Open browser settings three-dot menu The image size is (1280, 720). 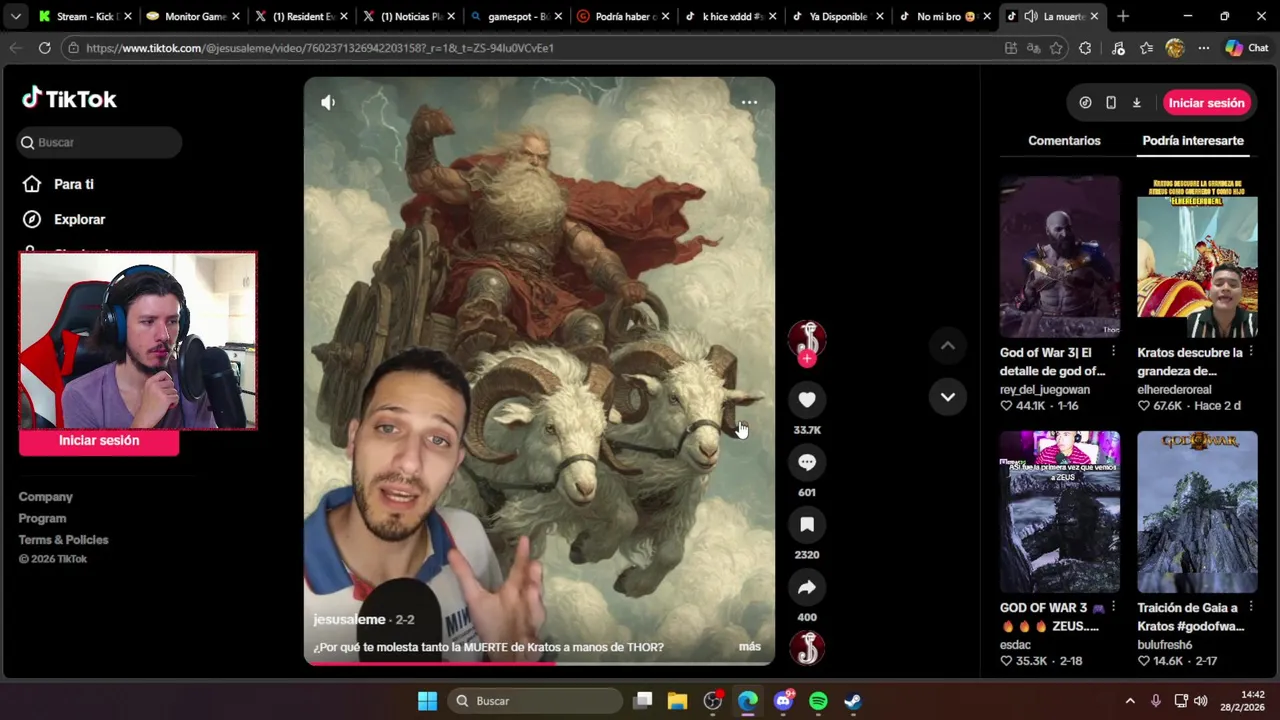click(x=1203, y=48)
